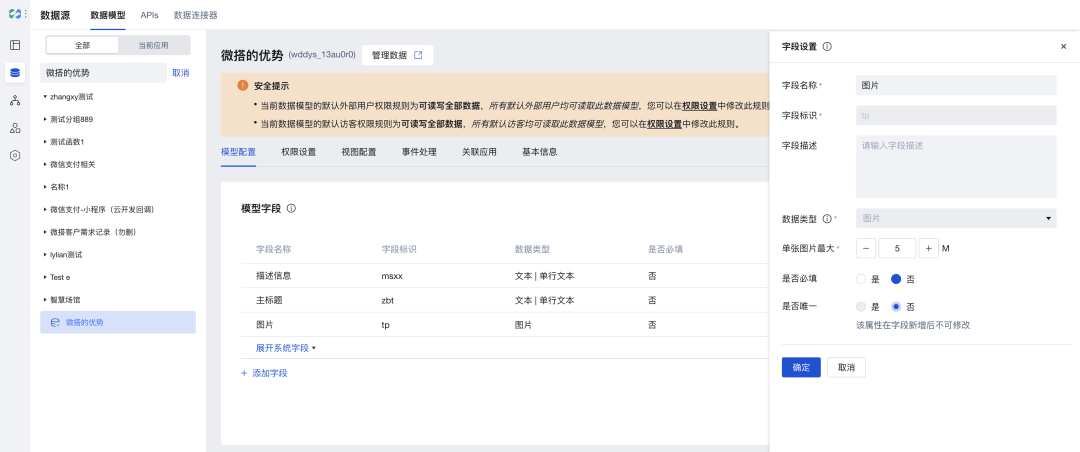This screenshot has width=1080, height=452.
Task: Click the orange warning icon in 安全提示
Action: point(242,85)
